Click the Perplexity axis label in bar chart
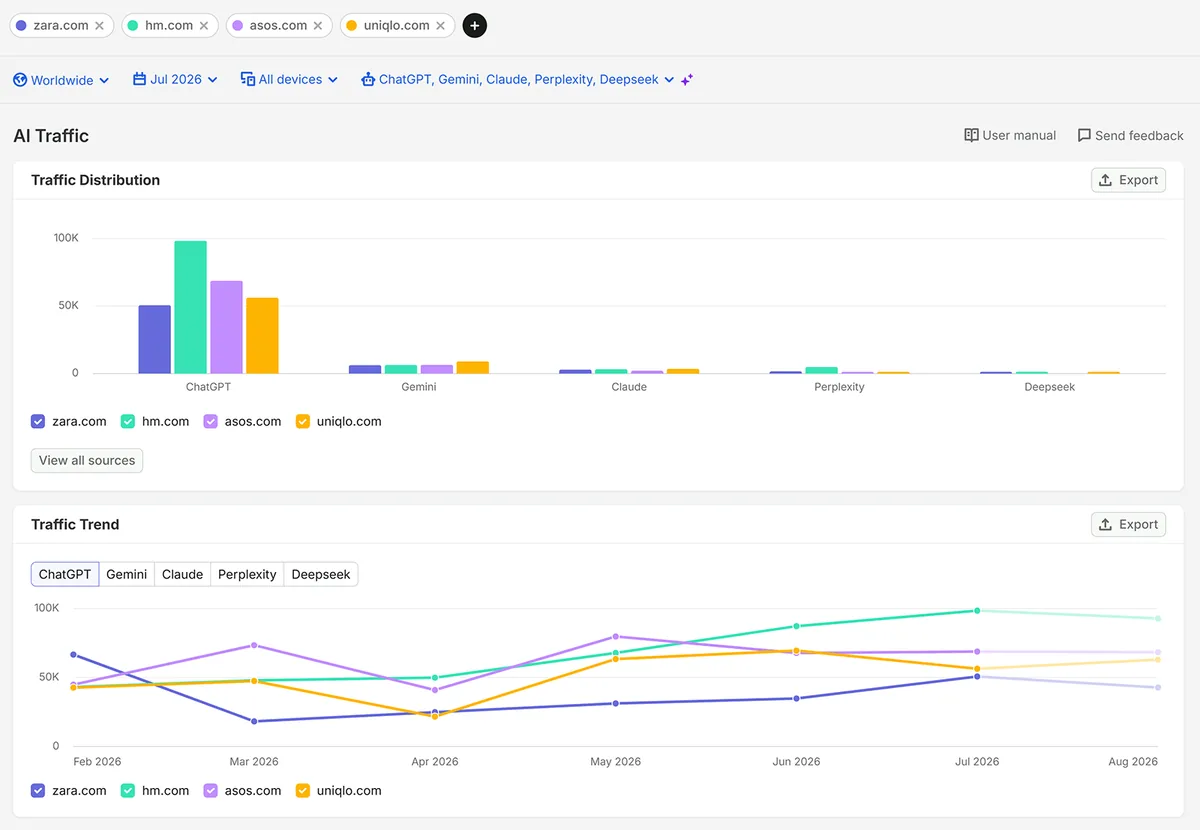 click(x=839, y=387)
